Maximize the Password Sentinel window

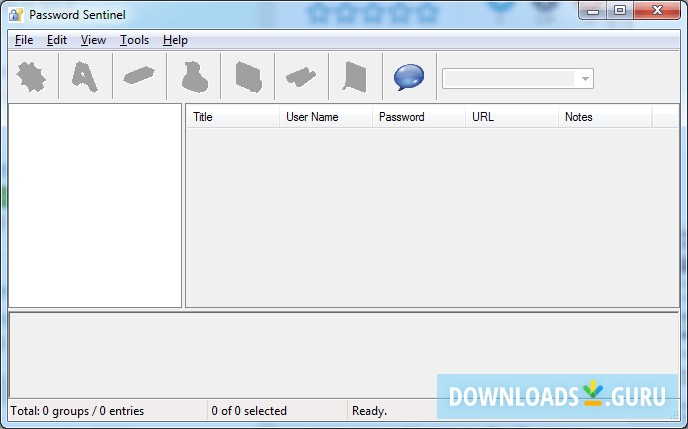pyautogui.click(x=620, y=11)
